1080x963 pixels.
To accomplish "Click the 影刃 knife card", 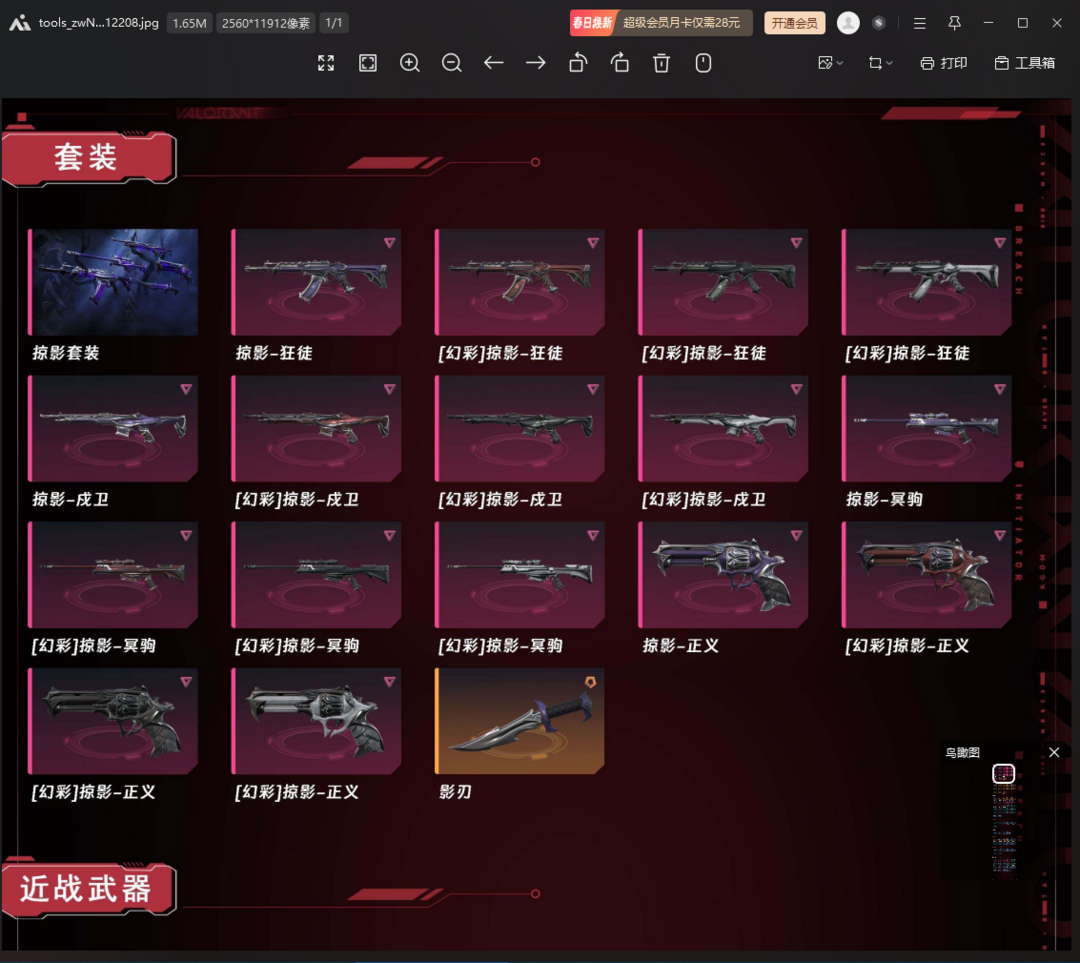I will (x=520, y=721).
